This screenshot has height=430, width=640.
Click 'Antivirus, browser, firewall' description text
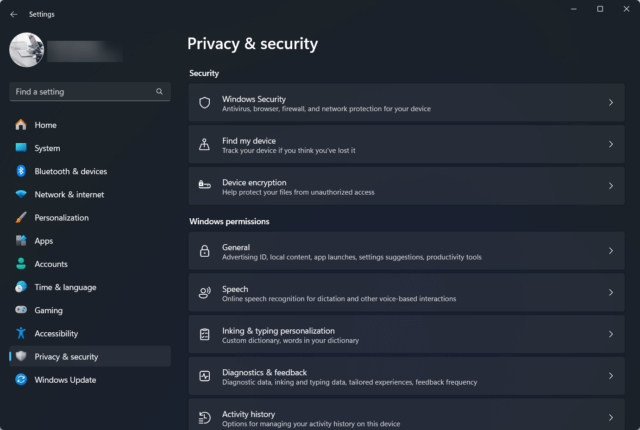tap(327, 109)
